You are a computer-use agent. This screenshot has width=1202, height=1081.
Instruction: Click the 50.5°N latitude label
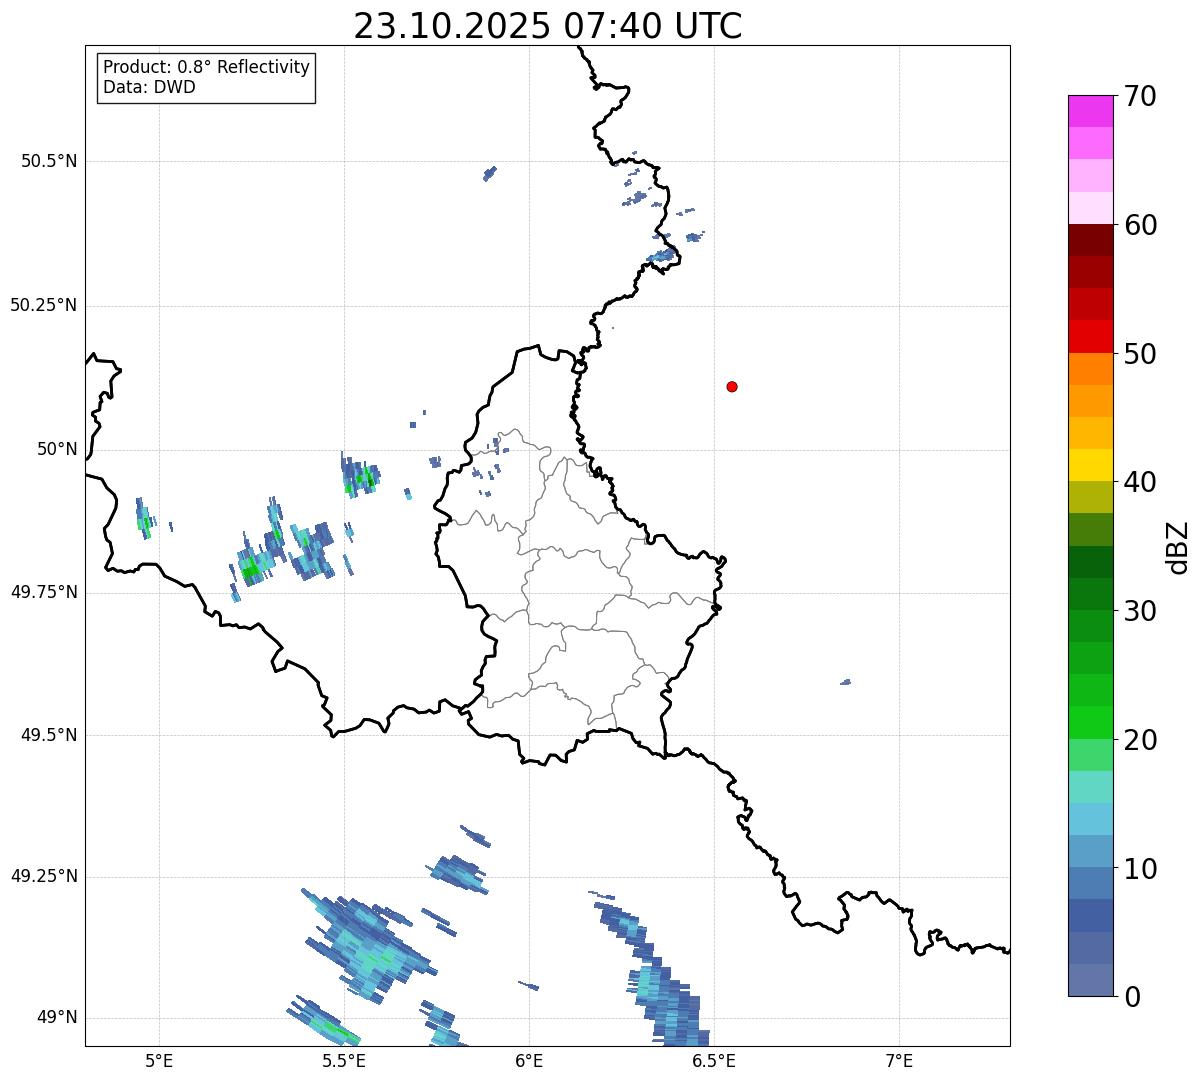click(49, 161)
